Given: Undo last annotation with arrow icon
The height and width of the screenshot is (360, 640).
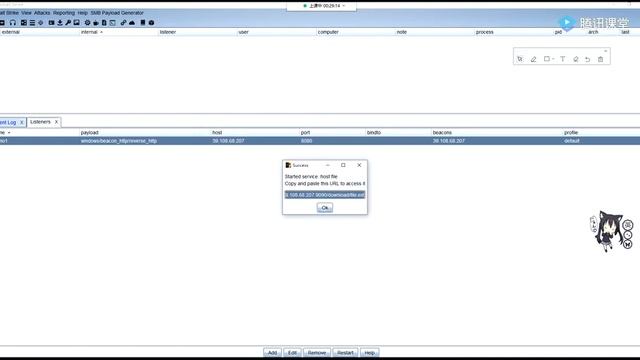Looking at the screenshot, I should 588,59.
